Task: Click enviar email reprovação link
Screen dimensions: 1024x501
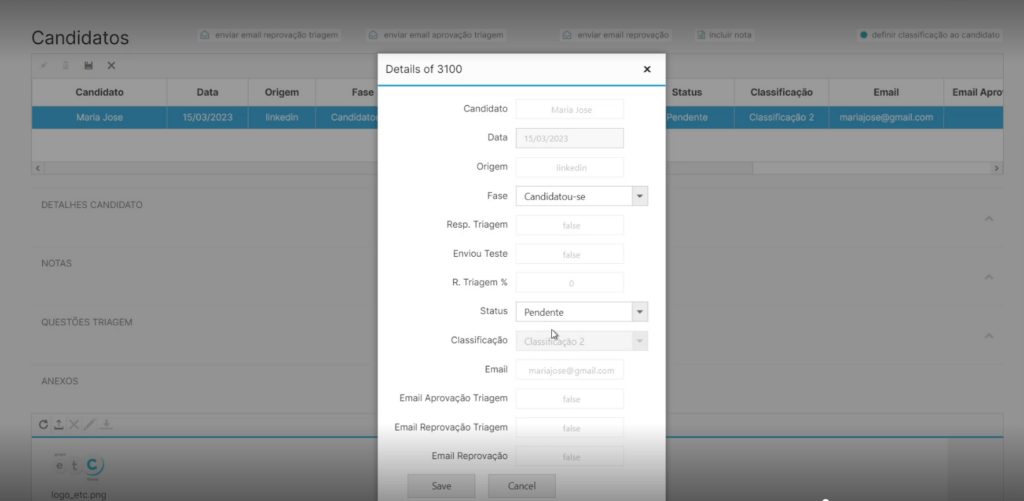Action: [x=623, y=35]
